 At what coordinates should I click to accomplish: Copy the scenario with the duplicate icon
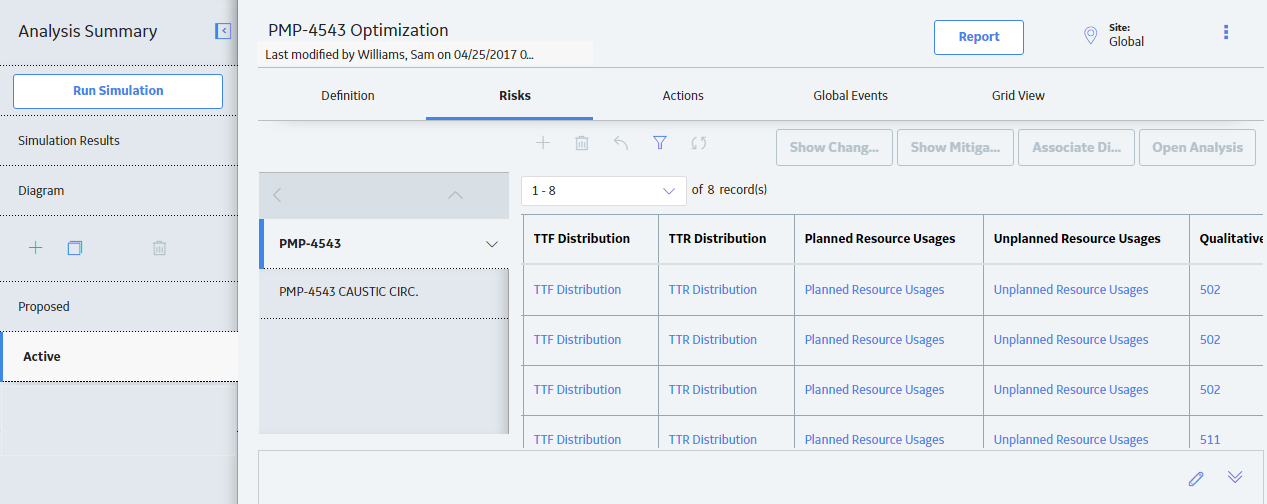(75, 248)
